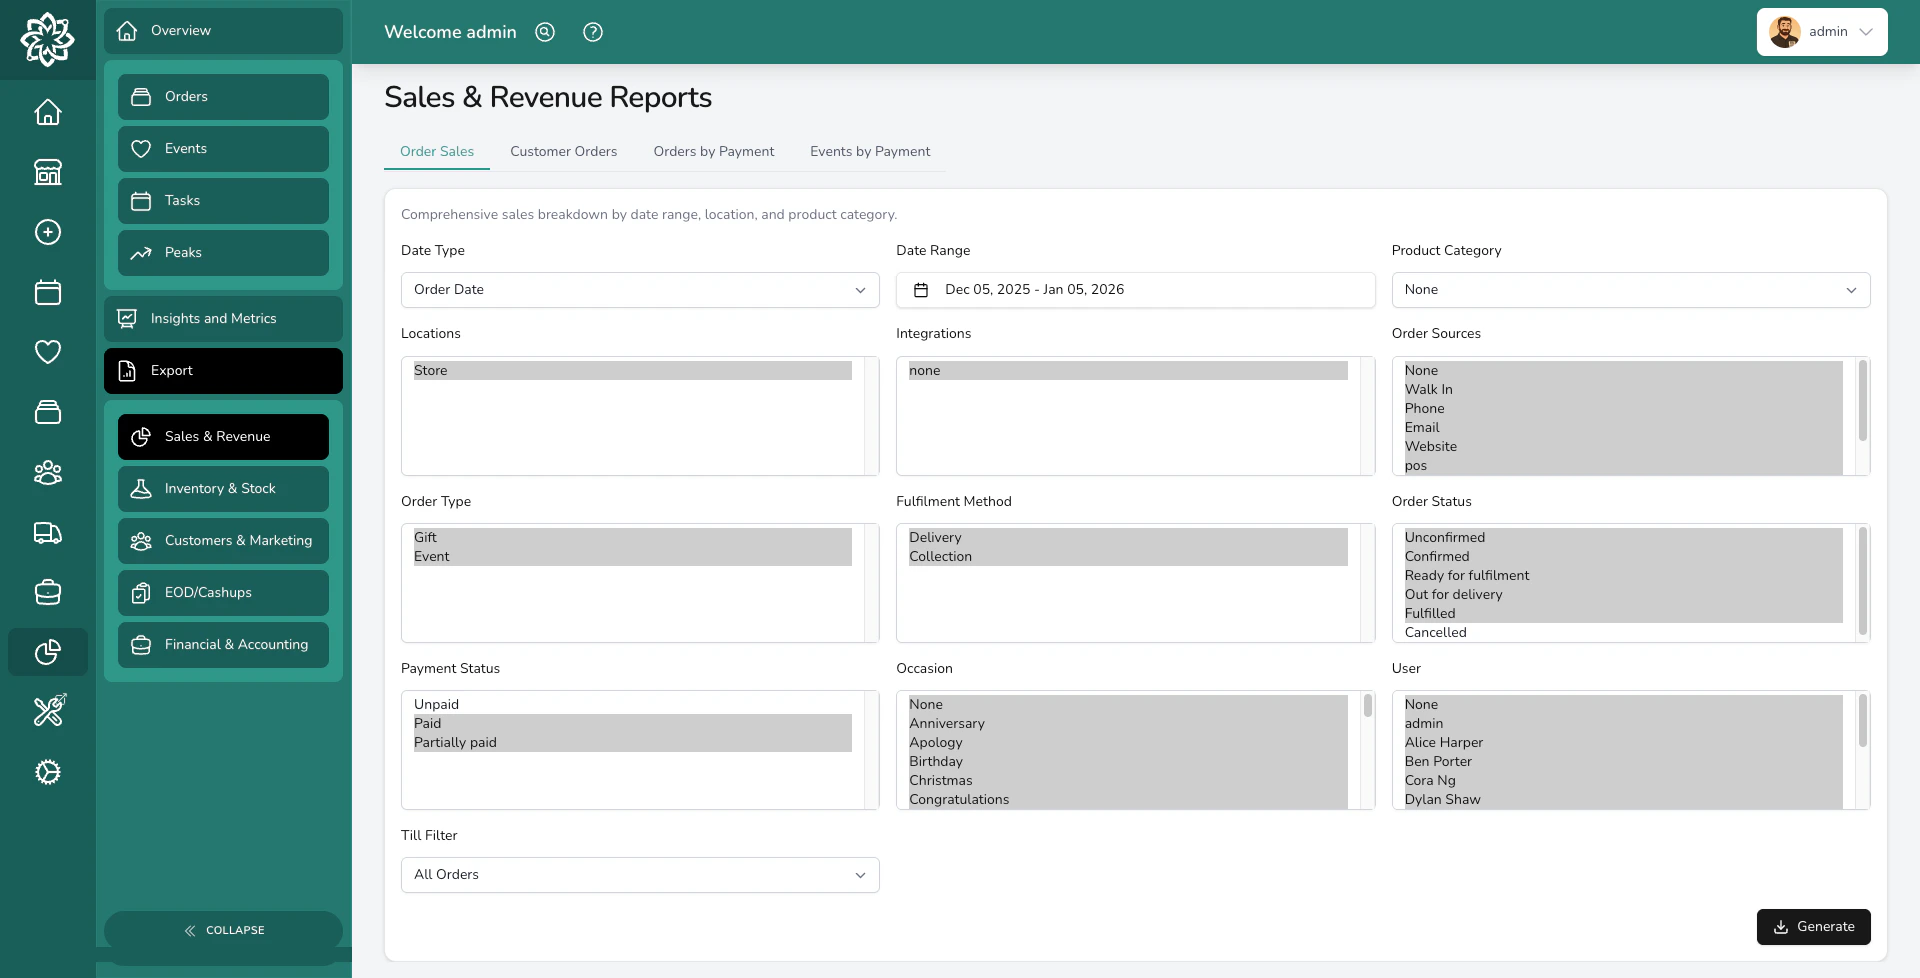Click the delivery truck icon in the sidebar
This screenshot has width=1920, height=978.
[x=47, y=532]
